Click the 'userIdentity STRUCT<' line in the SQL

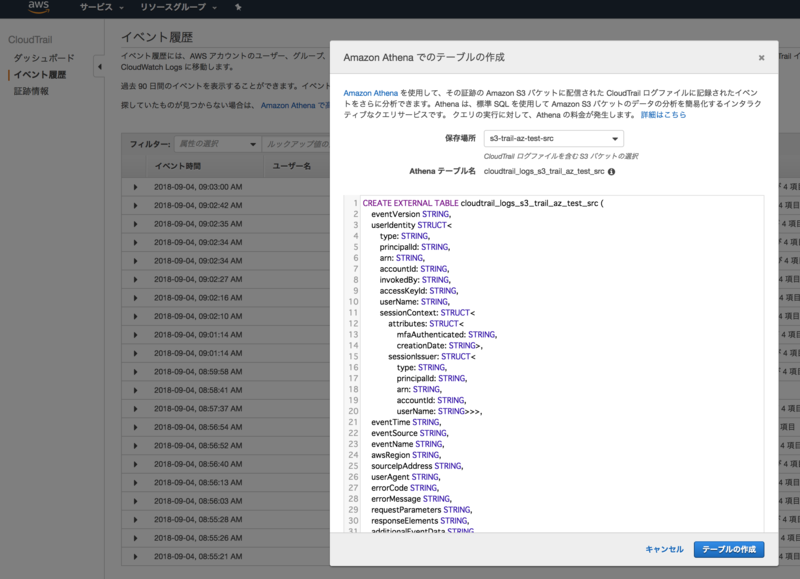pos(411,225)
